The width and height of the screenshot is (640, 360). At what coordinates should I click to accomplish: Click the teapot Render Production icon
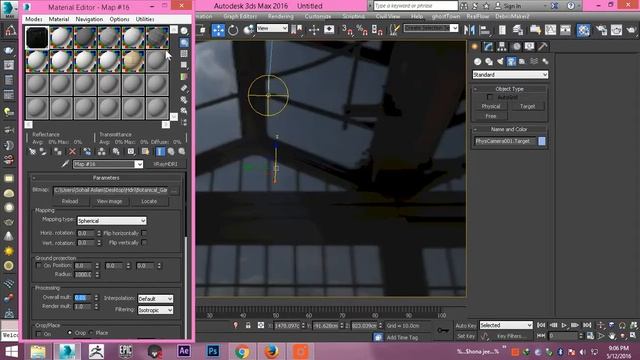[631, 29]
